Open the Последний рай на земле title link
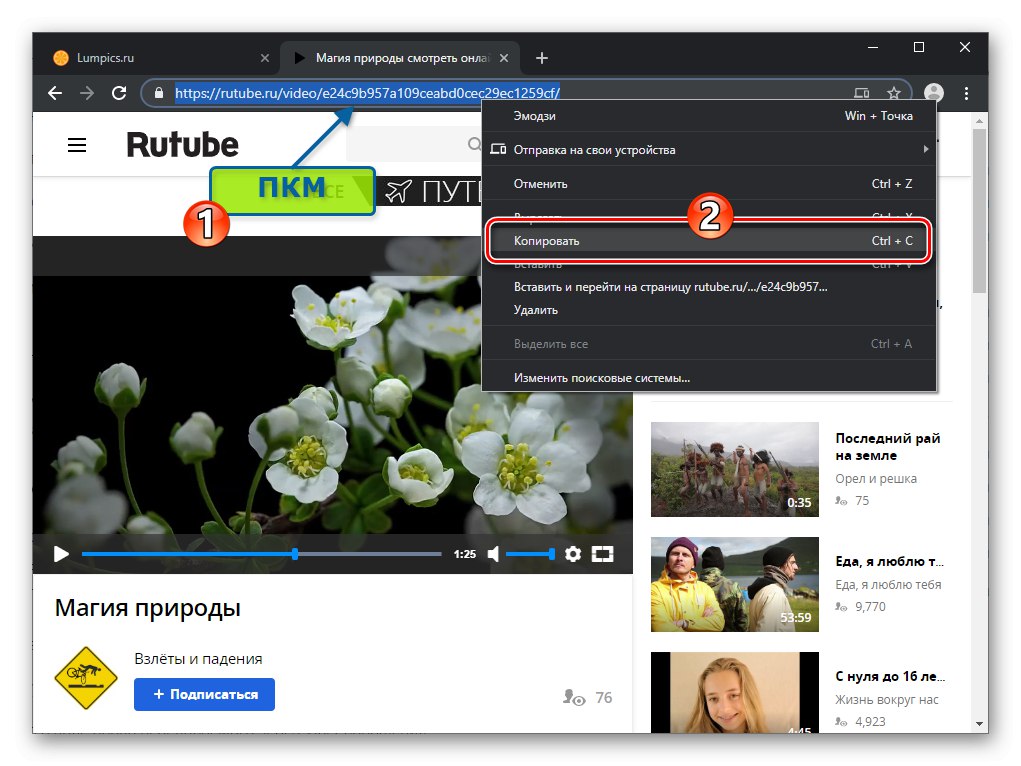The image size is (1021, 766). [x=888, y=447]
